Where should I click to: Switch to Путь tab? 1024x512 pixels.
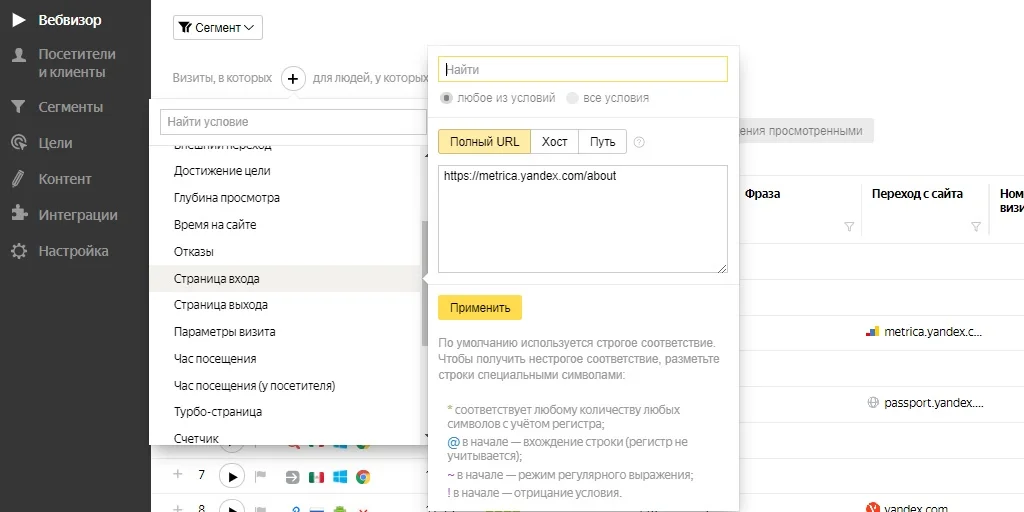click(x=602, y=142)
